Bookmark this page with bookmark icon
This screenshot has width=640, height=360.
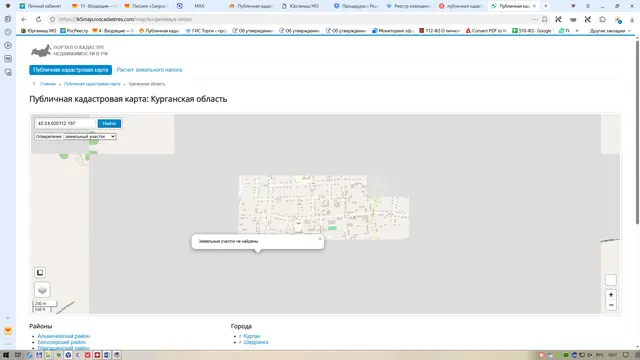point(544,19)
